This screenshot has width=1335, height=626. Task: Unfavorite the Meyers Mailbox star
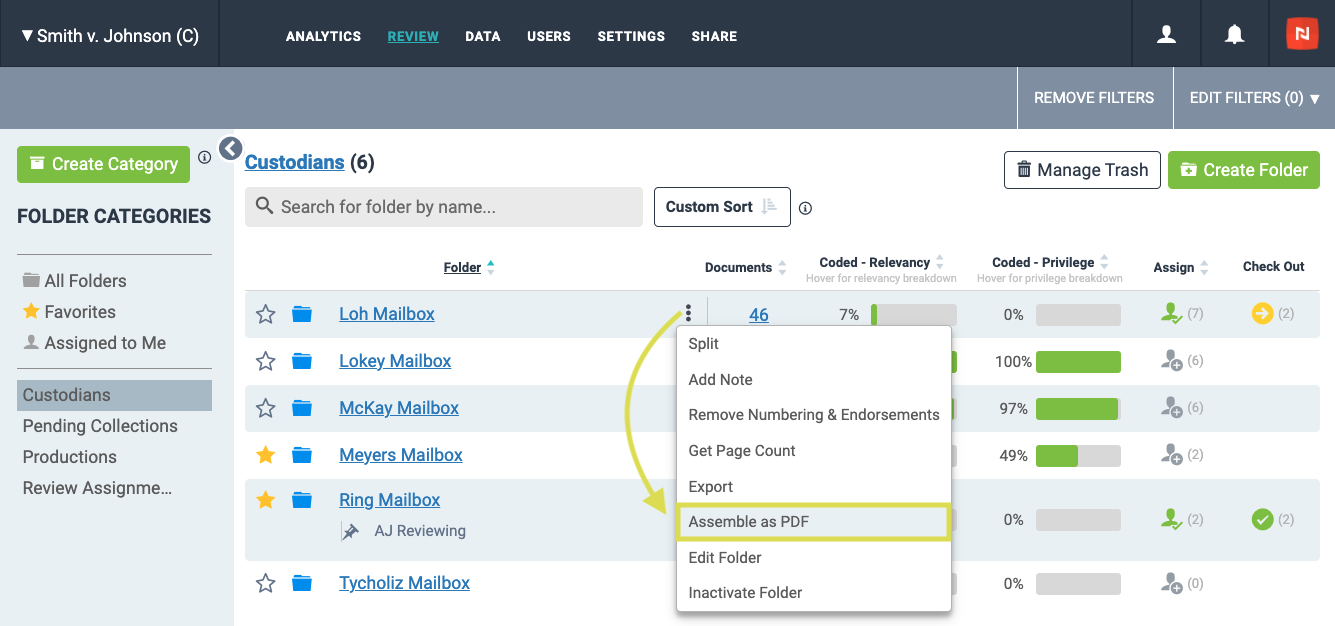pos(265,455)
